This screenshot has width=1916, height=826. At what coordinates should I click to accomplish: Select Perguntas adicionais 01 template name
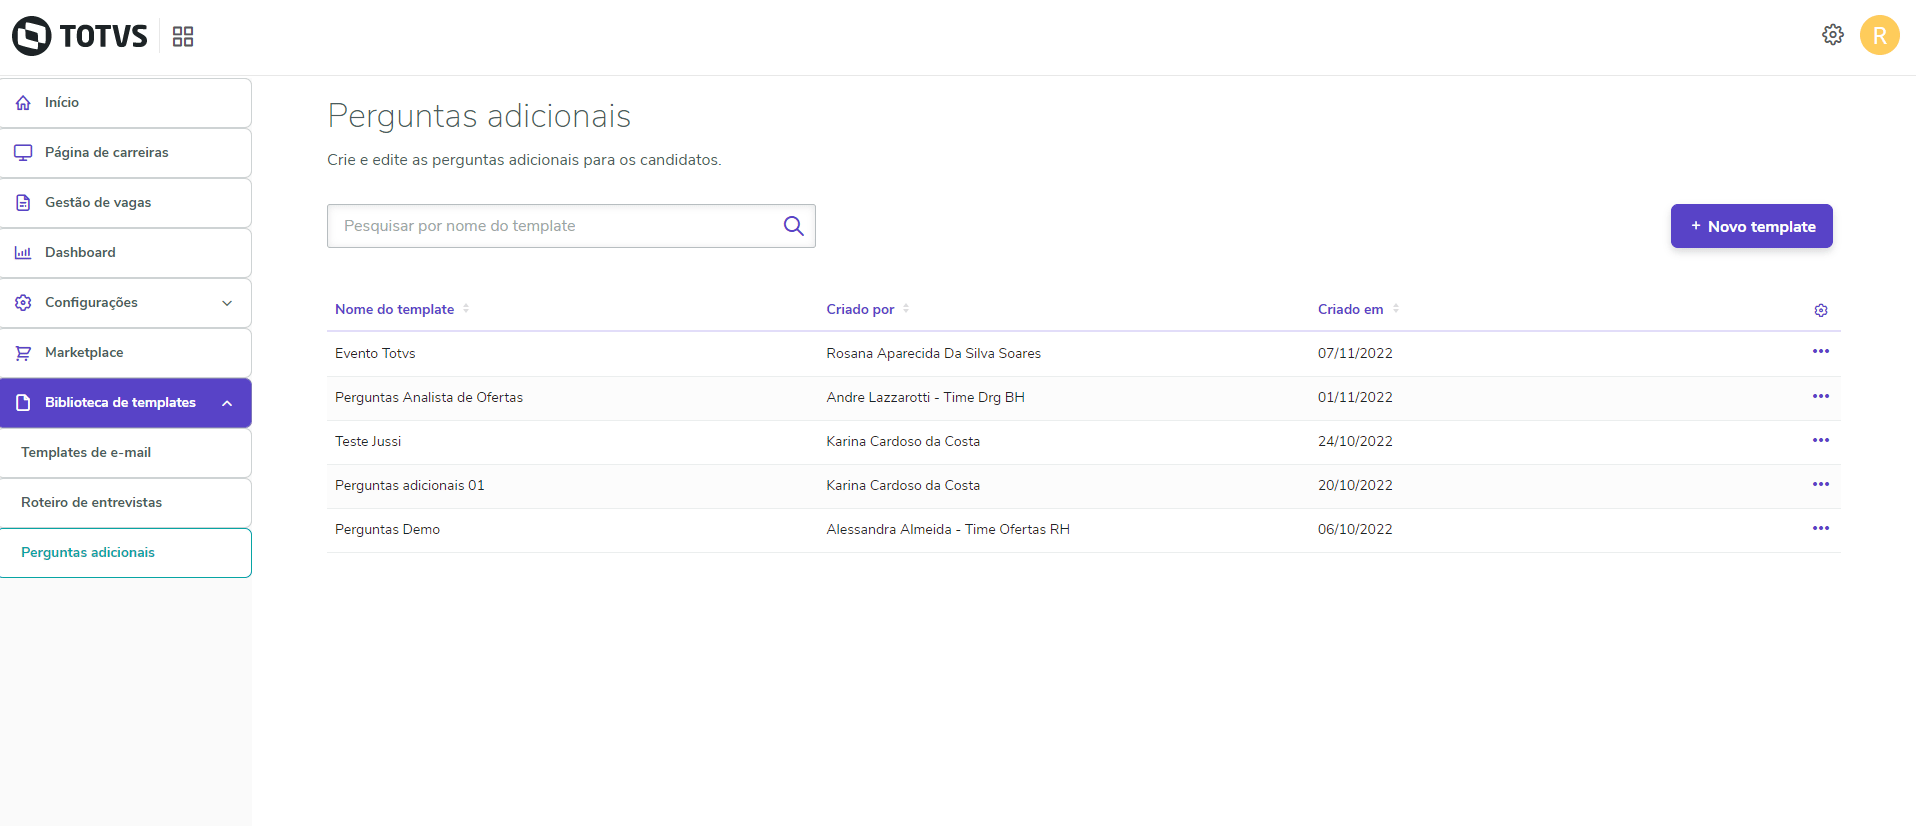pos(410,486)
